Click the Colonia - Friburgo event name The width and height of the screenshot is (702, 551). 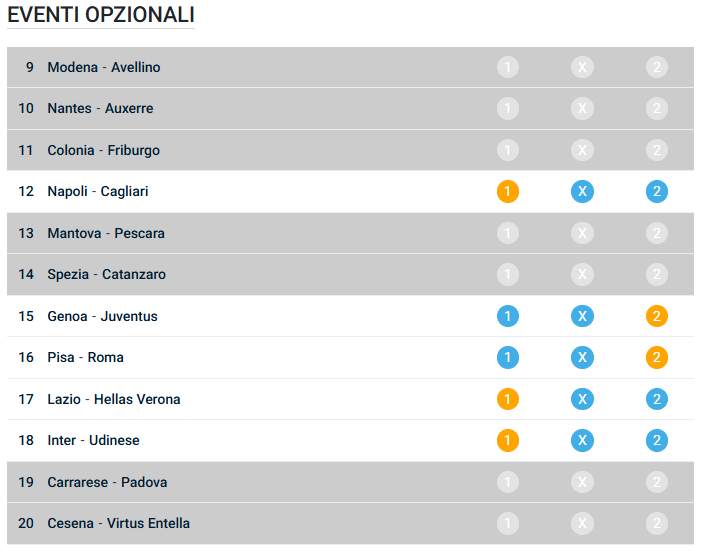tap(103, 150)
